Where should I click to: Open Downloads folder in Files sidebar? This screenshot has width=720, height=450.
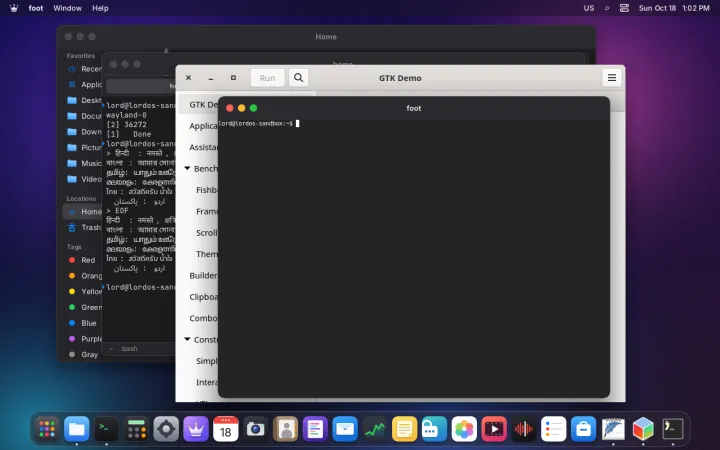click(x=84, y=132)
